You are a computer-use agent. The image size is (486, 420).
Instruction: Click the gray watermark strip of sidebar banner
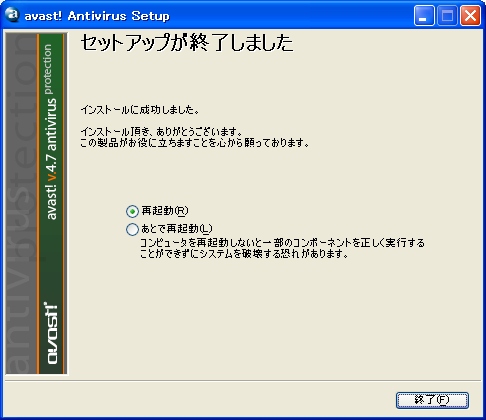[x=21, y=203]
